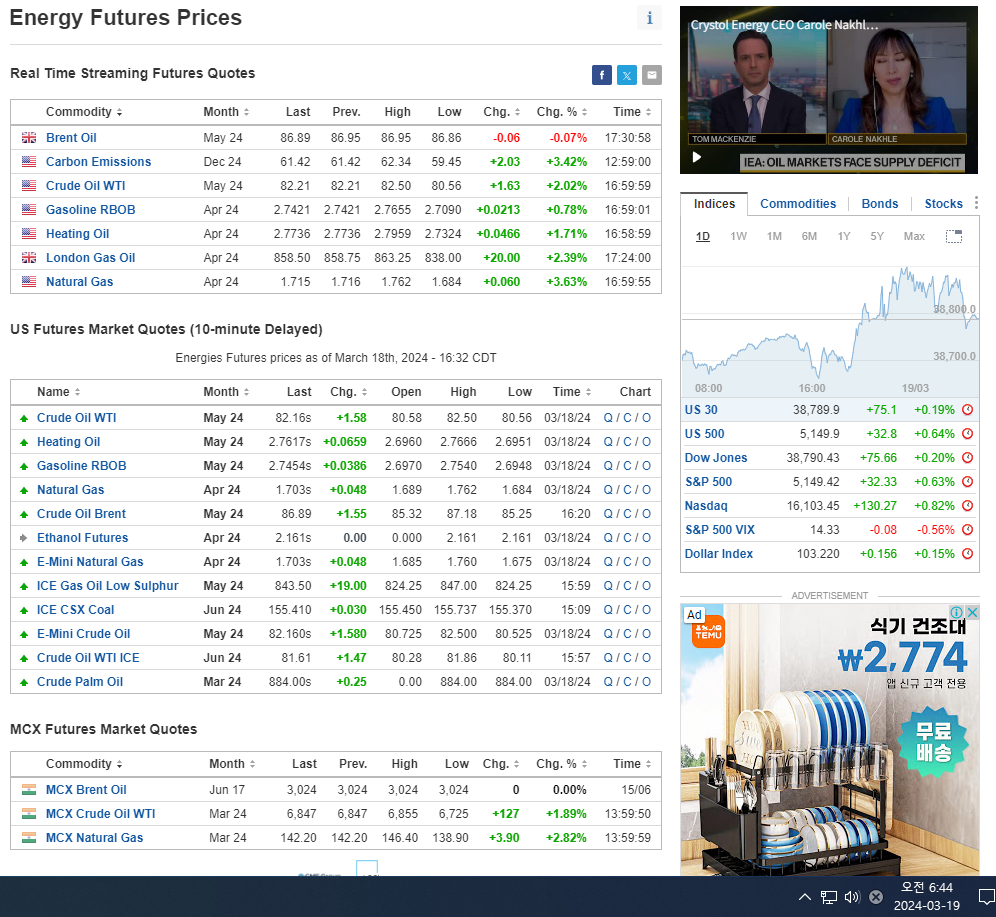This screenshot has height=917, width=996.
Task: Sort US futures table by Chg. column
Action: pyautogui.click(x=348, y=392)
